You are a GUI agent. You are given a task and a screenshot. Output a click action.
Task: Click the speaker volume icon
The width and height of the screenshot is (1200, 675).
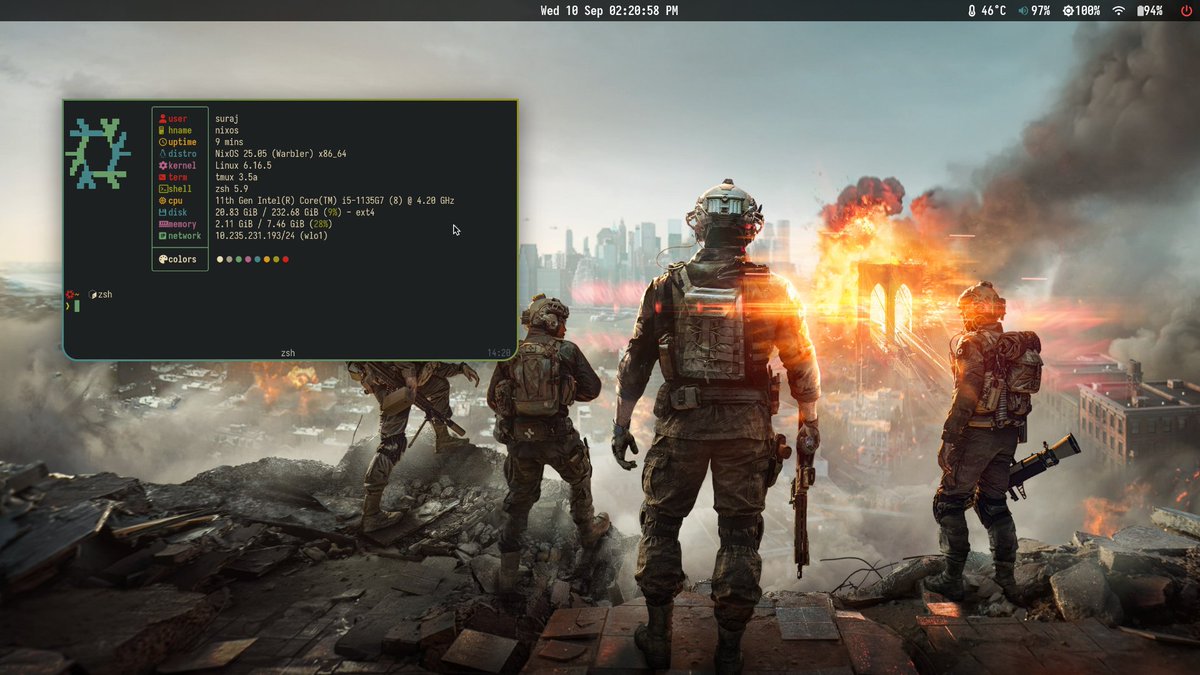pyautogui.click(x=1024, y=10)
